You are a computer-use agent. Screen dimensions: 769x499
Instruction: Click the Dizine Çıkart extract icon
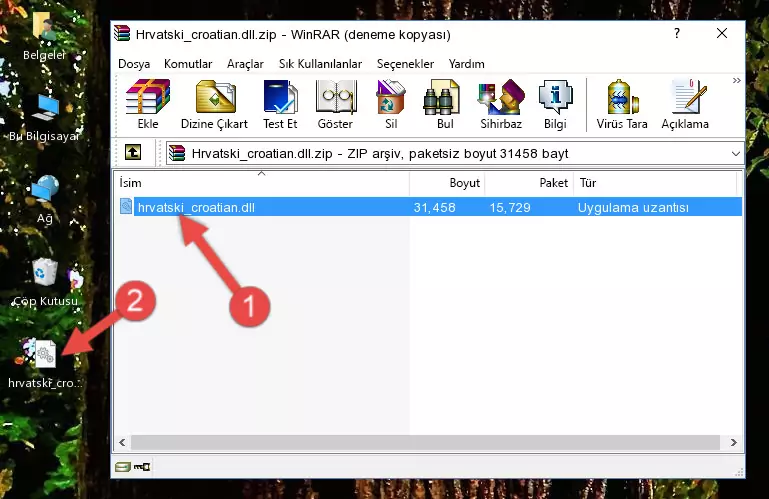click(x=214, y=105)
